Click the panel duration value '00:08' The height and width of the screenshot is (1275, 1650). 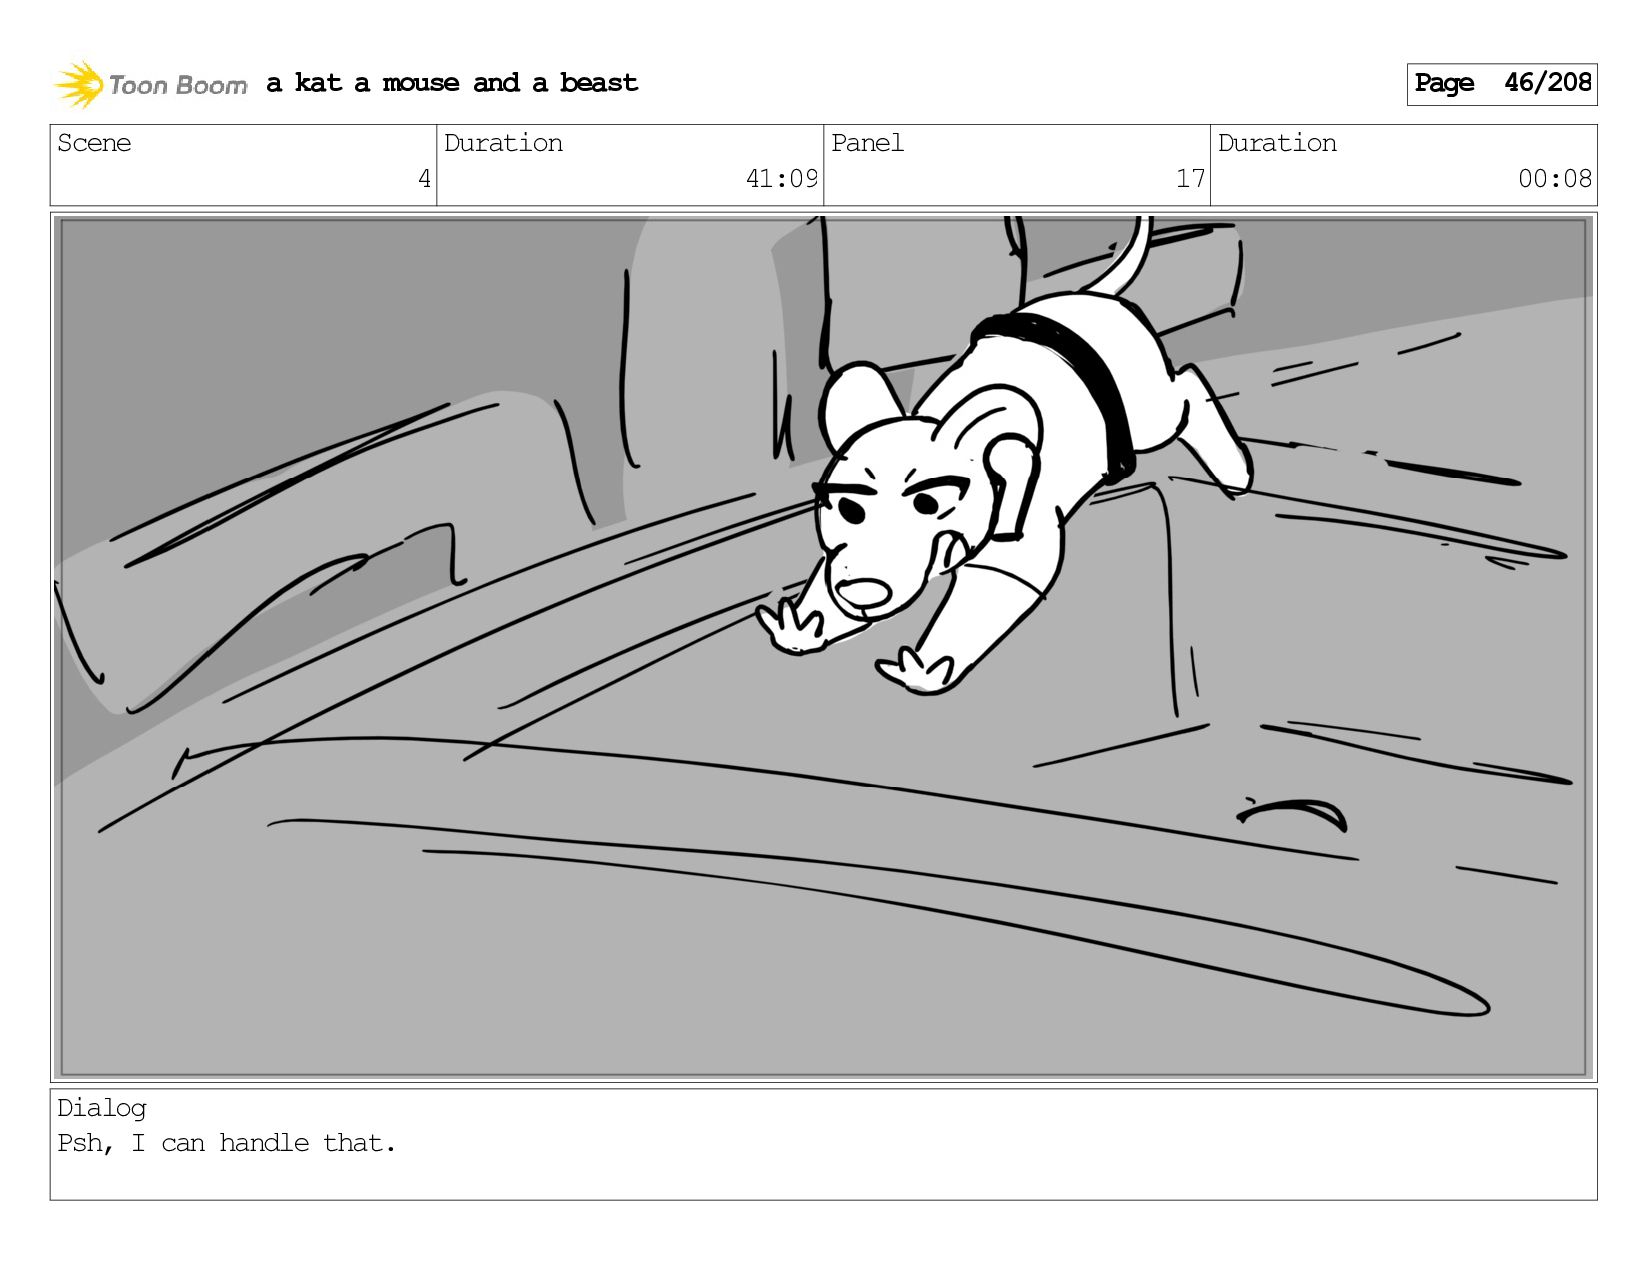point(1554,179)
